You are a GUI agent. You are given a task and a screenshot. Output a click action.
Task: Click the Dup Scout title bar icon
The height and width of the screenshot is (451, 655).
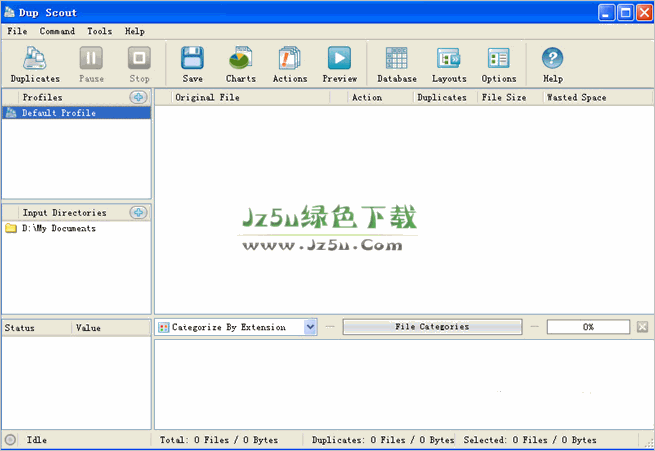click(x=9, y=12)
